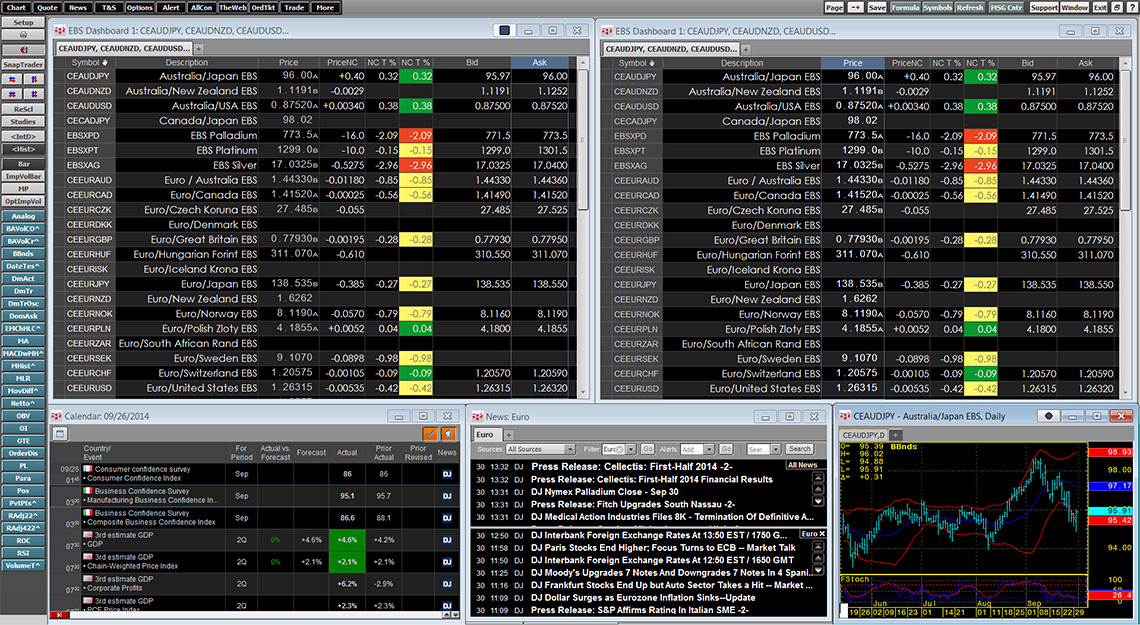Click the arrow icon button beside Page

pos(855,7)
